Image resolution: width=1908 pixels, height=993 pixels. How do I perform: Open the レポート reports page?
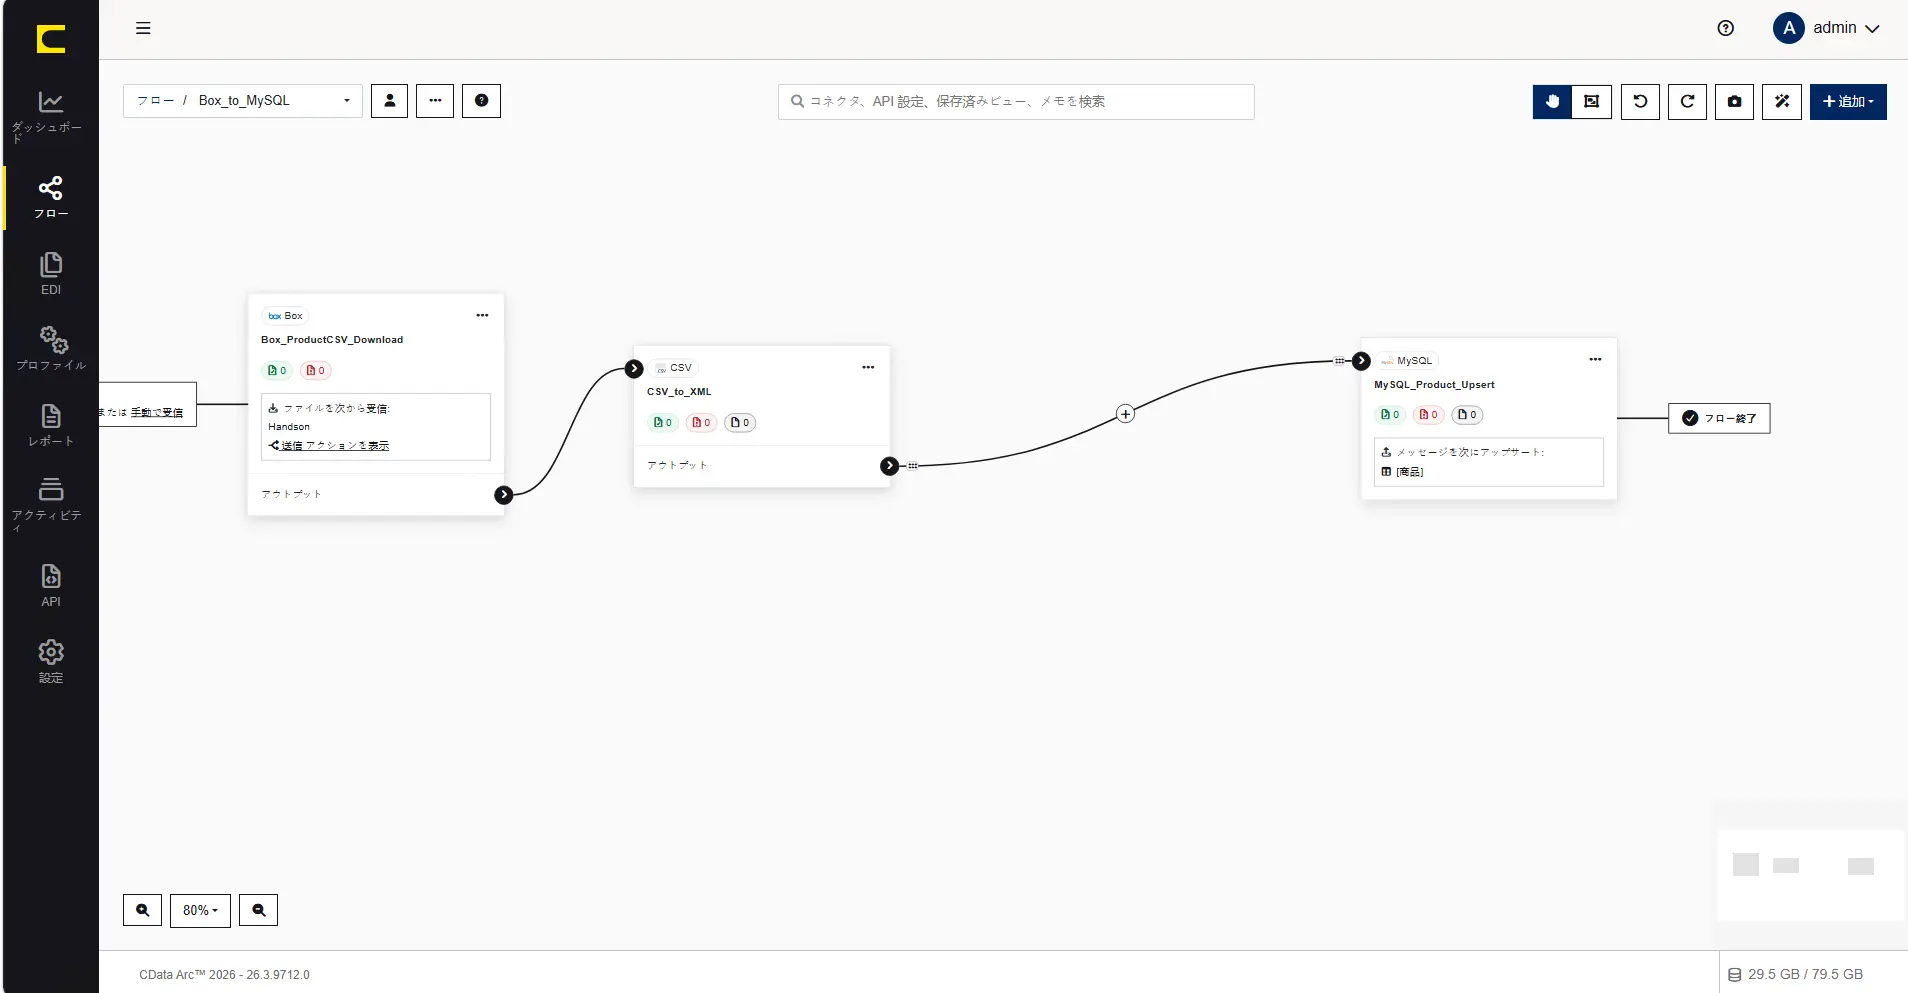click(x=50, y=424)
